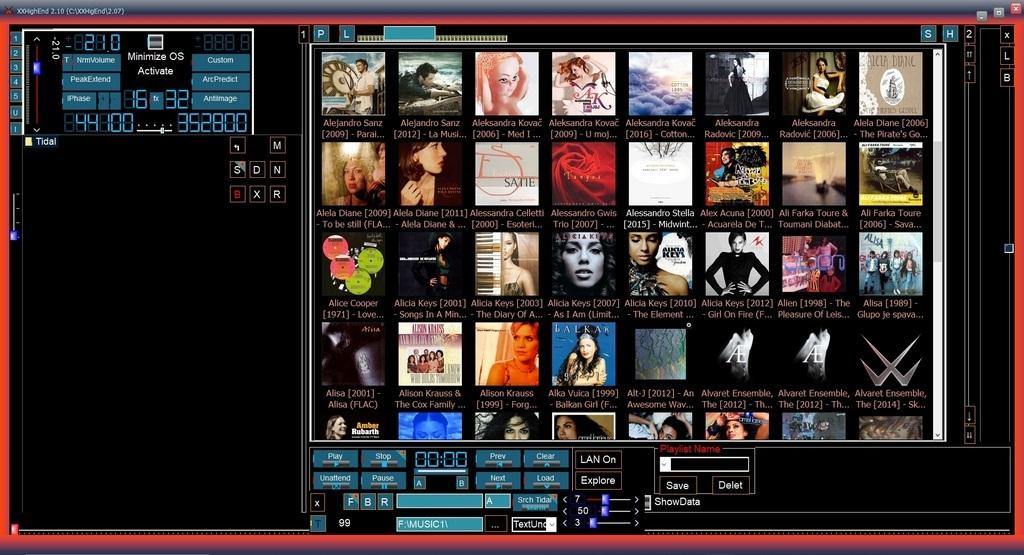The height and width of the screenshot is (555, 1024).
Task: Click the Save playlist button
Action: point(677,485)
